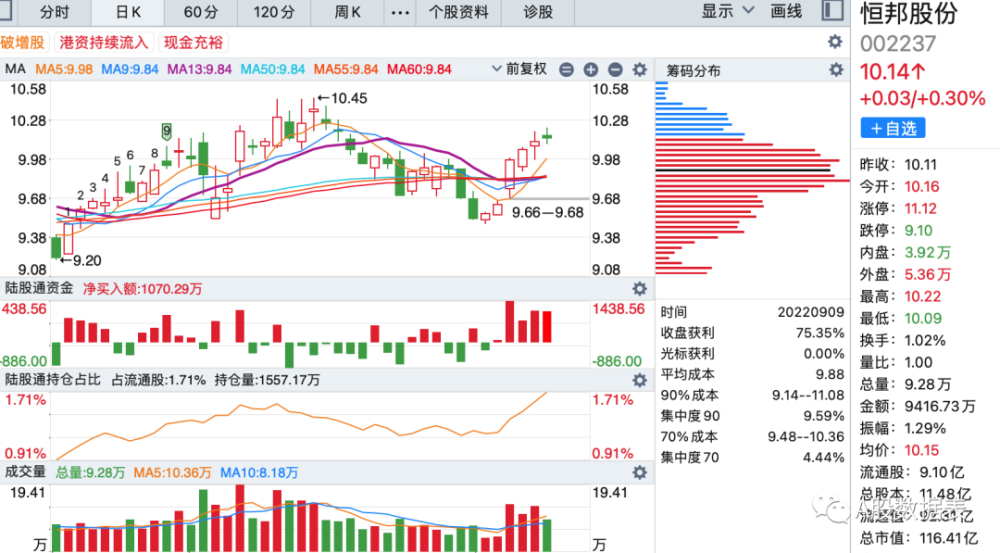
Task: Open 筹码分布 panel settings gear
Action: point(836,70)
